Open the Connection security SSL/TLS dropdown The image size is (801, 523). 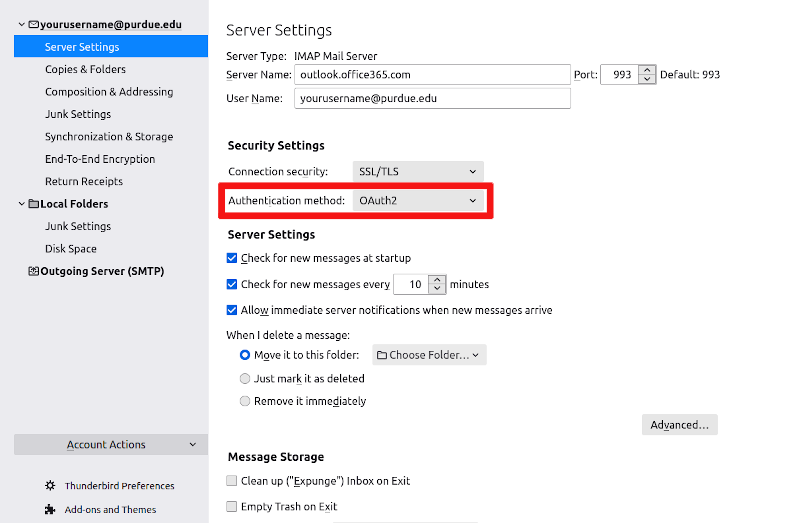click(x=418, y=172)
